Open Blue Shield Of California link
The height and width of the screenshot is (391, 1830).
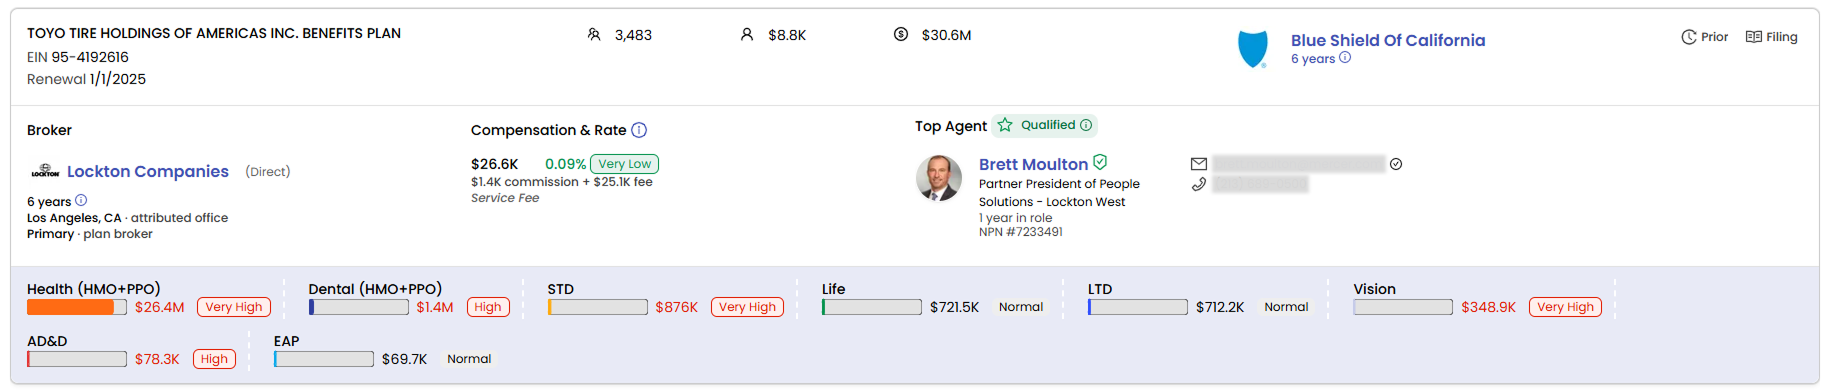click(x=1387, y=40)
